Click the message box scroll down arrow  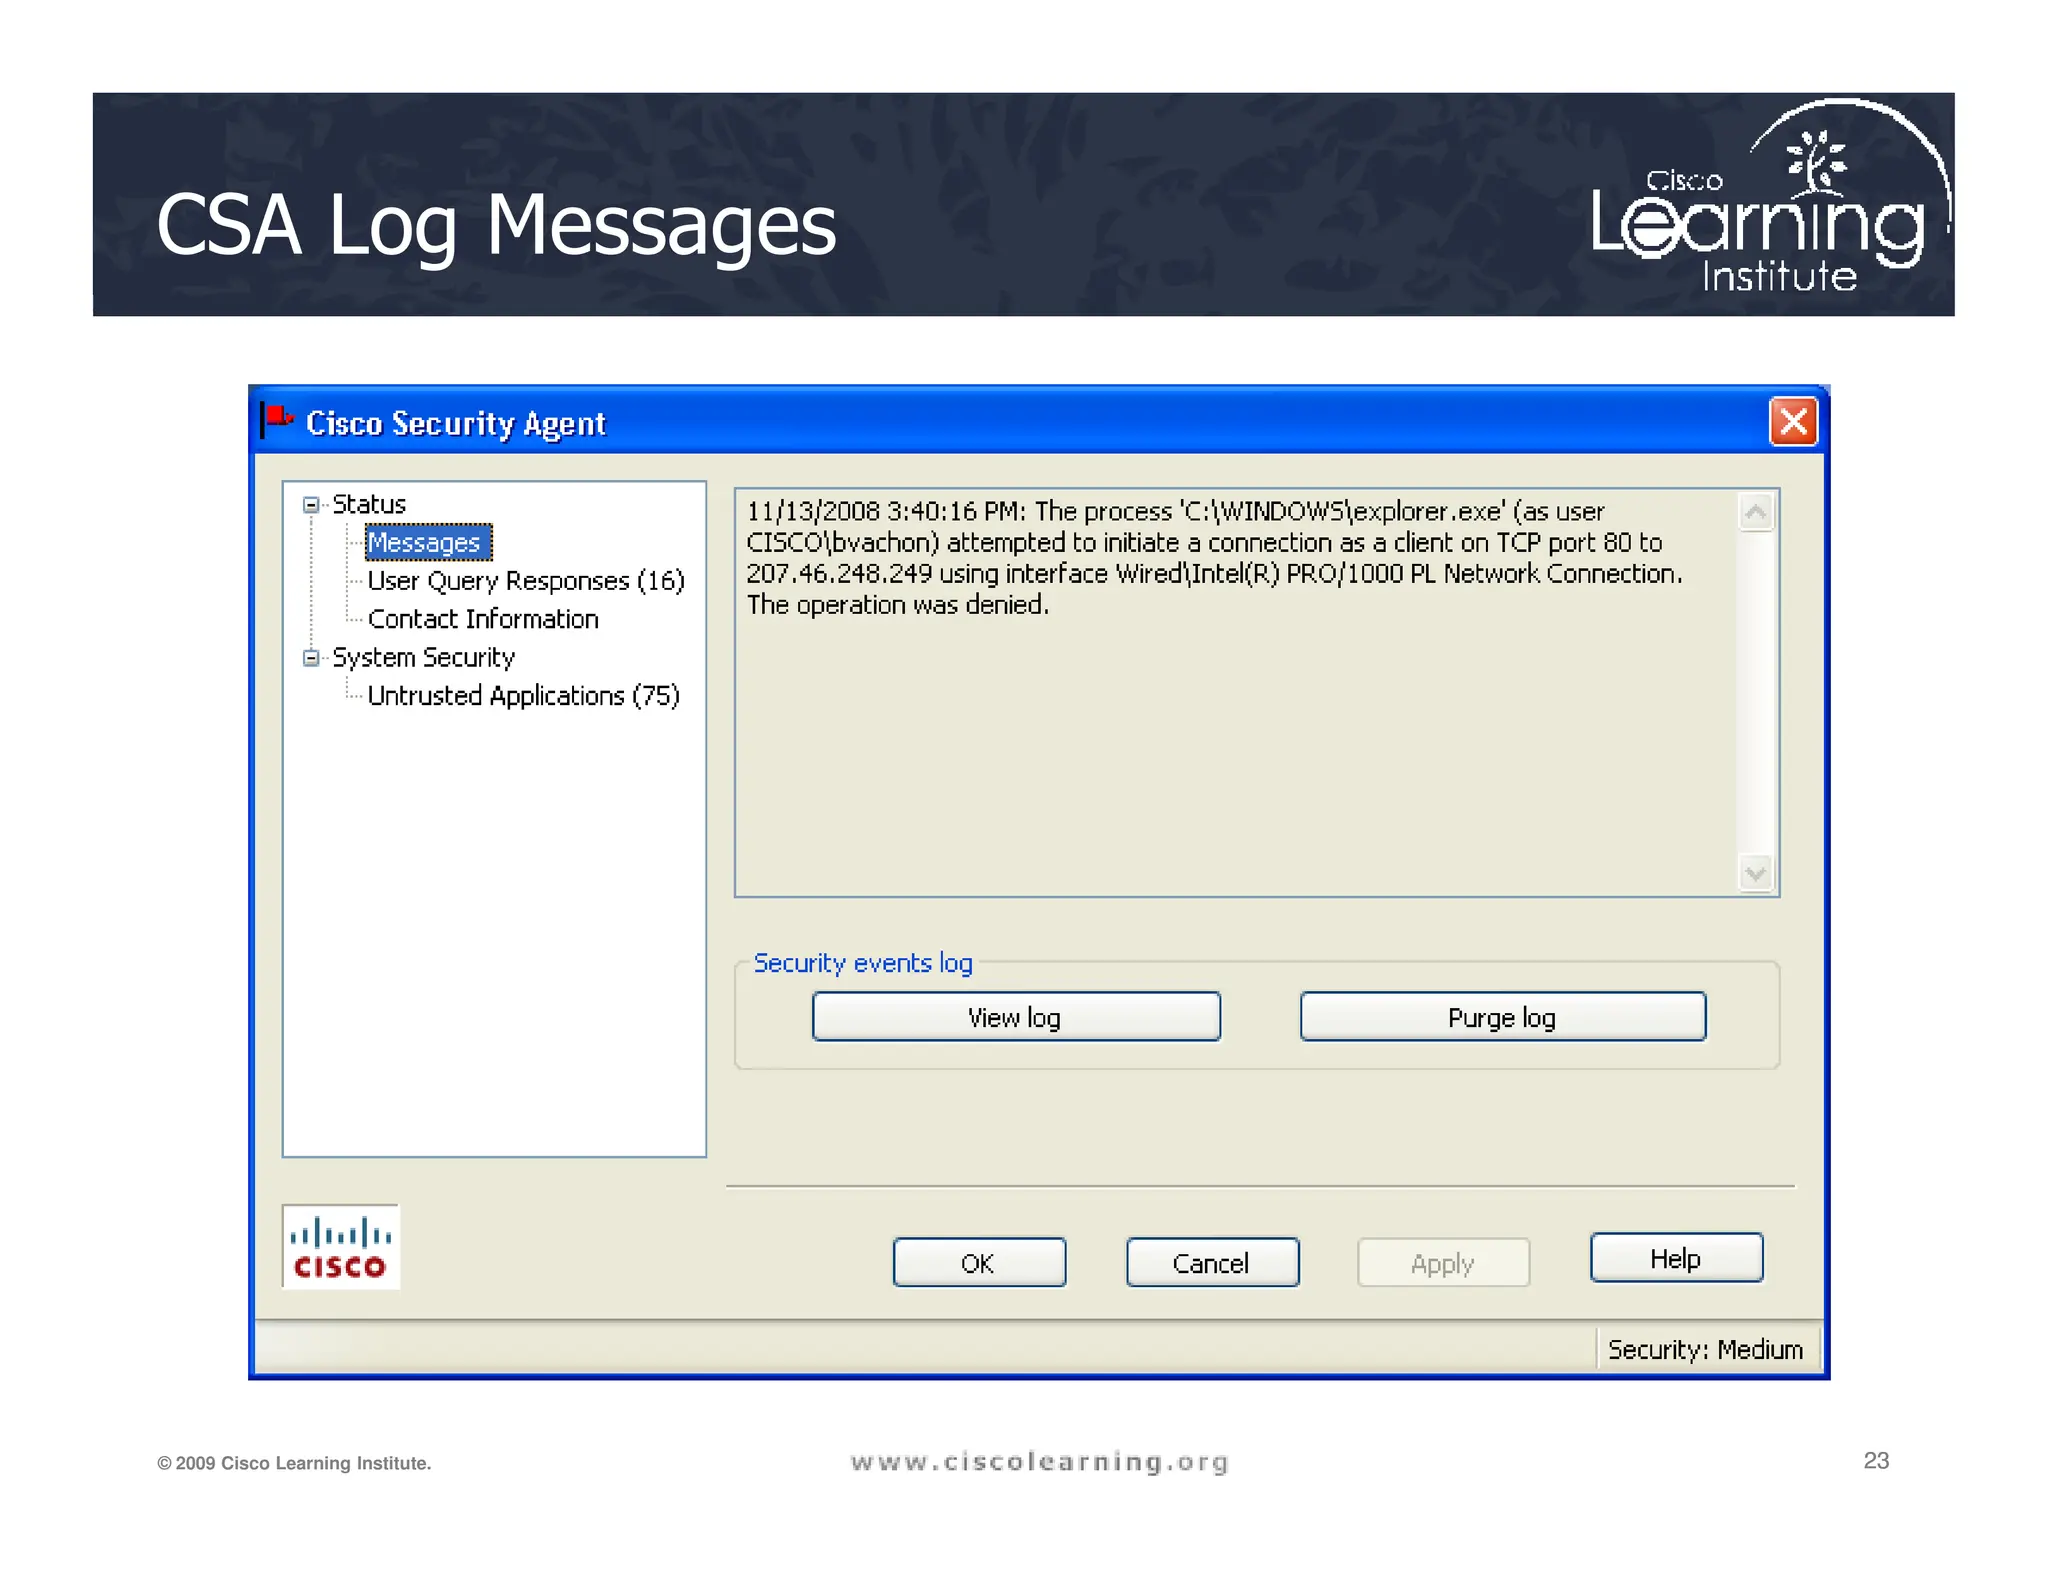pos(1756,873)
